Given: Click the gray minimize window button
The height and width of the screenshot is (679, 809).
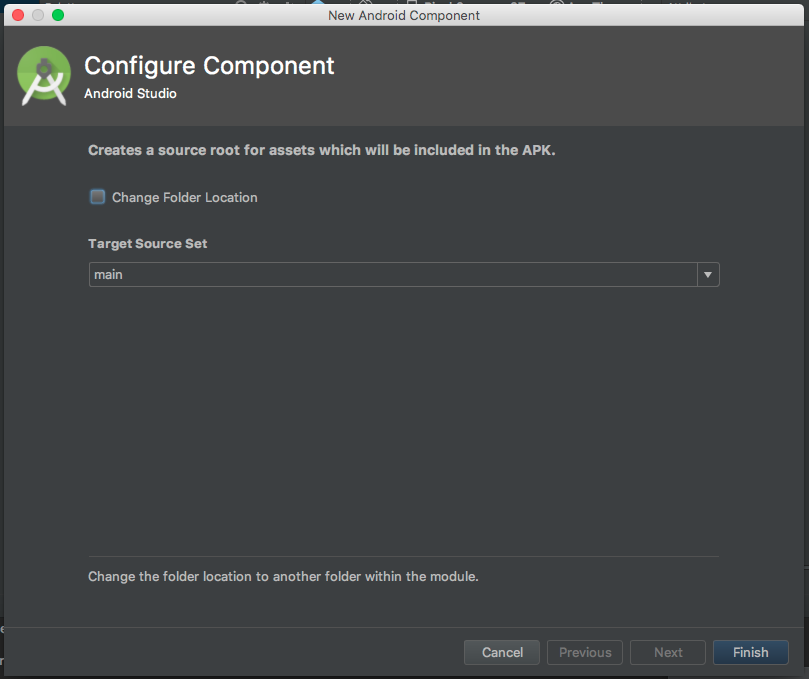Looking at the screenshot, I should pos(38,15).
